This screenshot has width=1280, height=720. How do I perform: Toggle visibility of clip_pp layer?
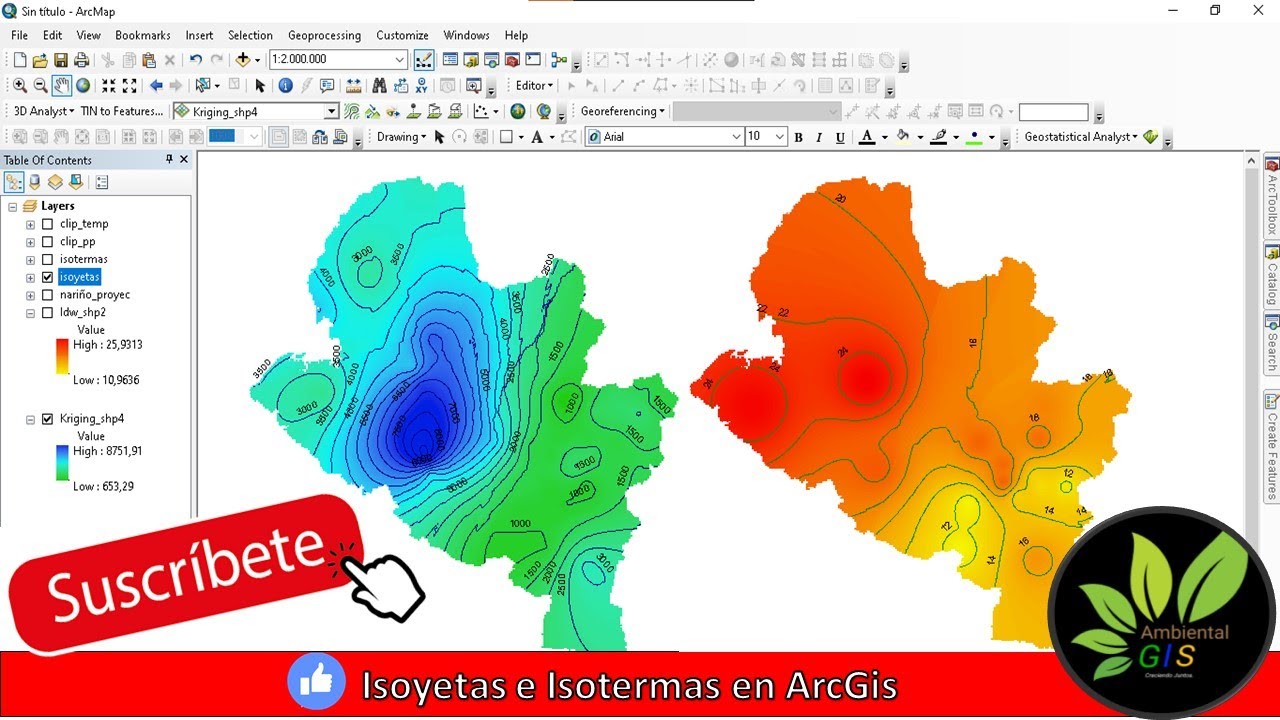(47, 242)
